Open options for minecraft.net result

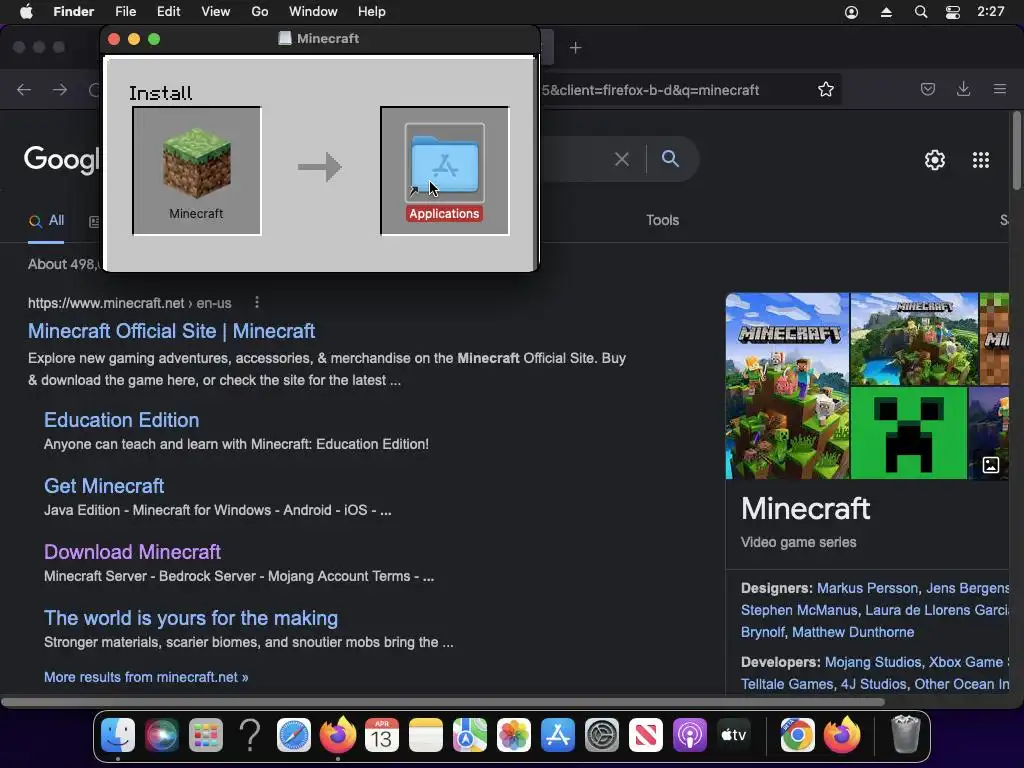[x=257, y=302]
